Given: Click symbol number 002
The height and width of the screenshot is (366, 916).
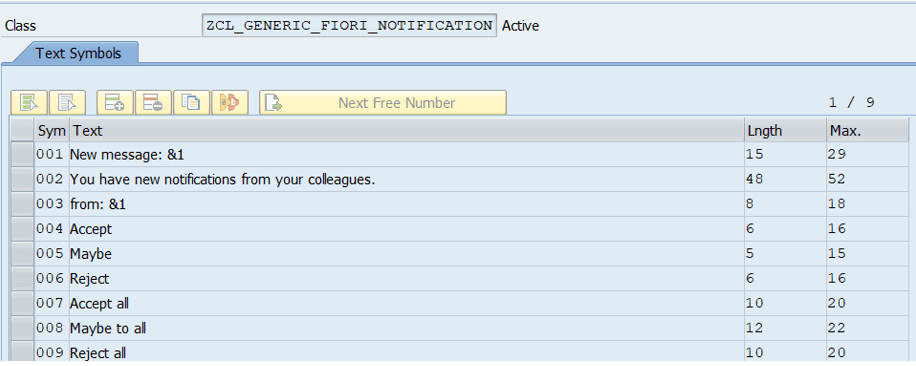Looking at the screenshot, I should tap(50, 180).
